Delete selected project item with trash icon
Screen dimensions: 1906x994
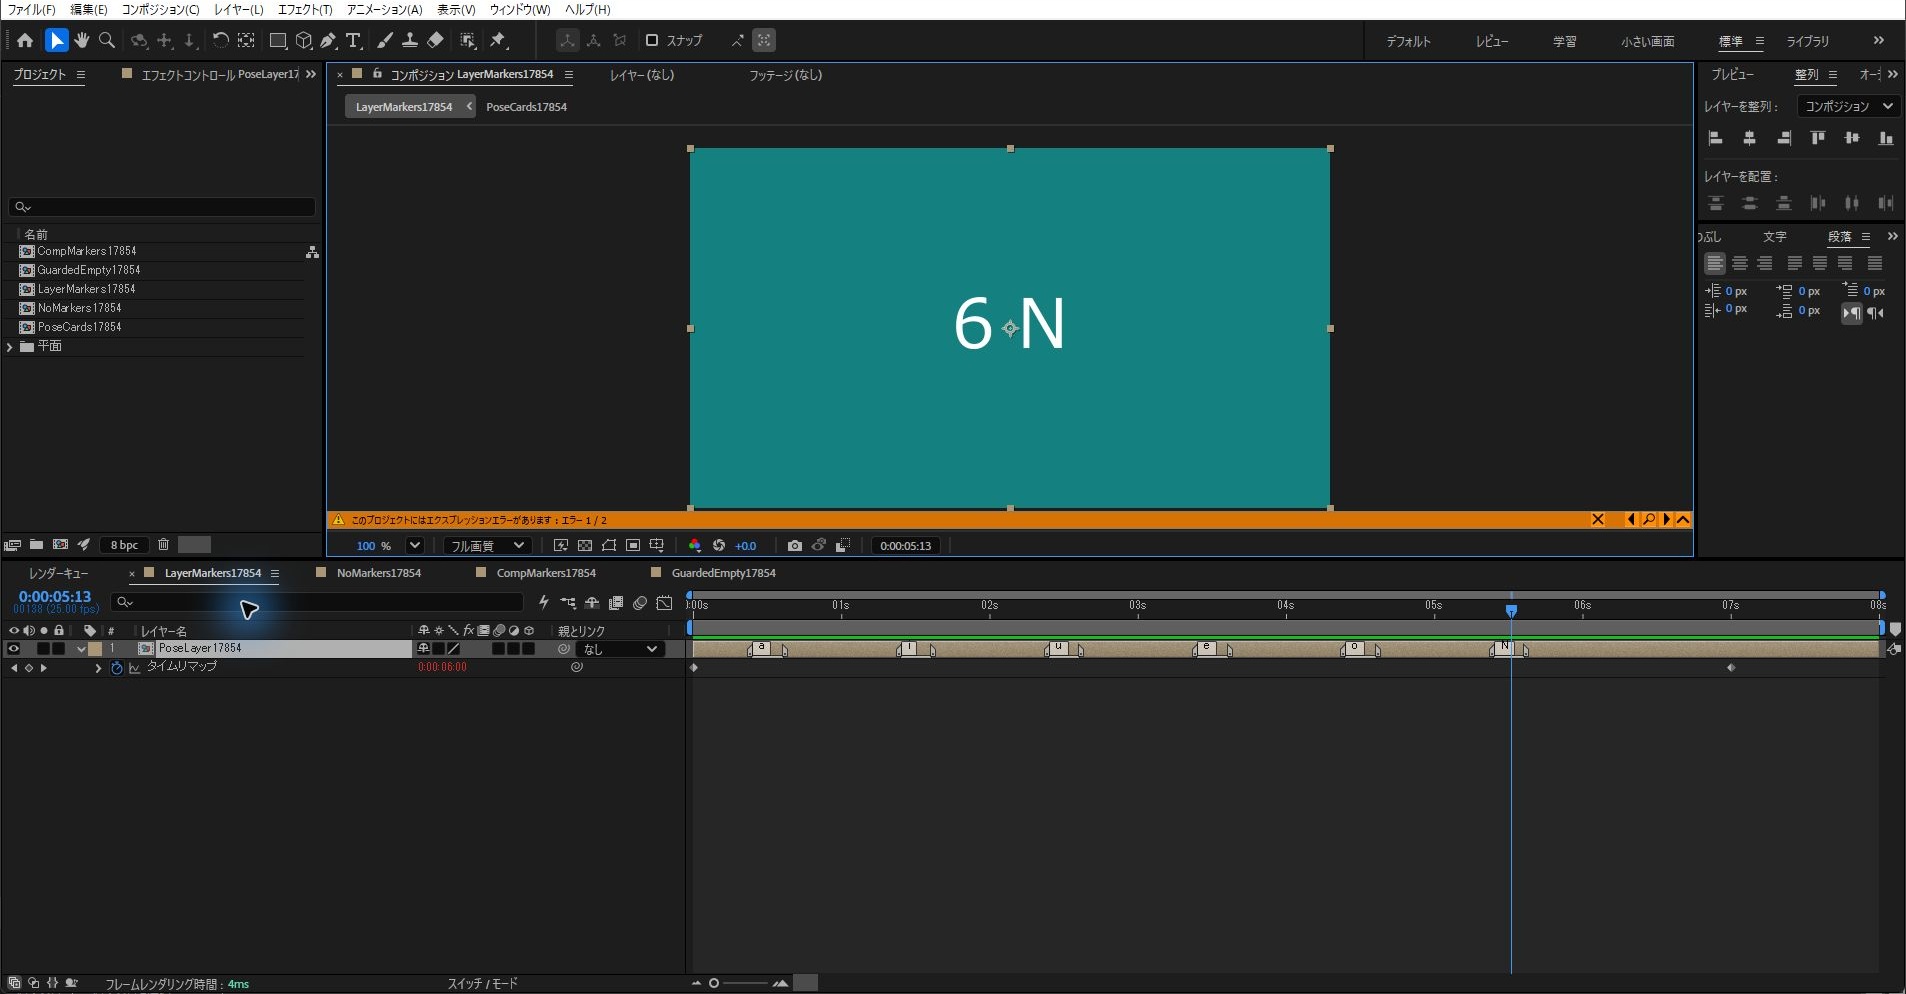[164, 545]
